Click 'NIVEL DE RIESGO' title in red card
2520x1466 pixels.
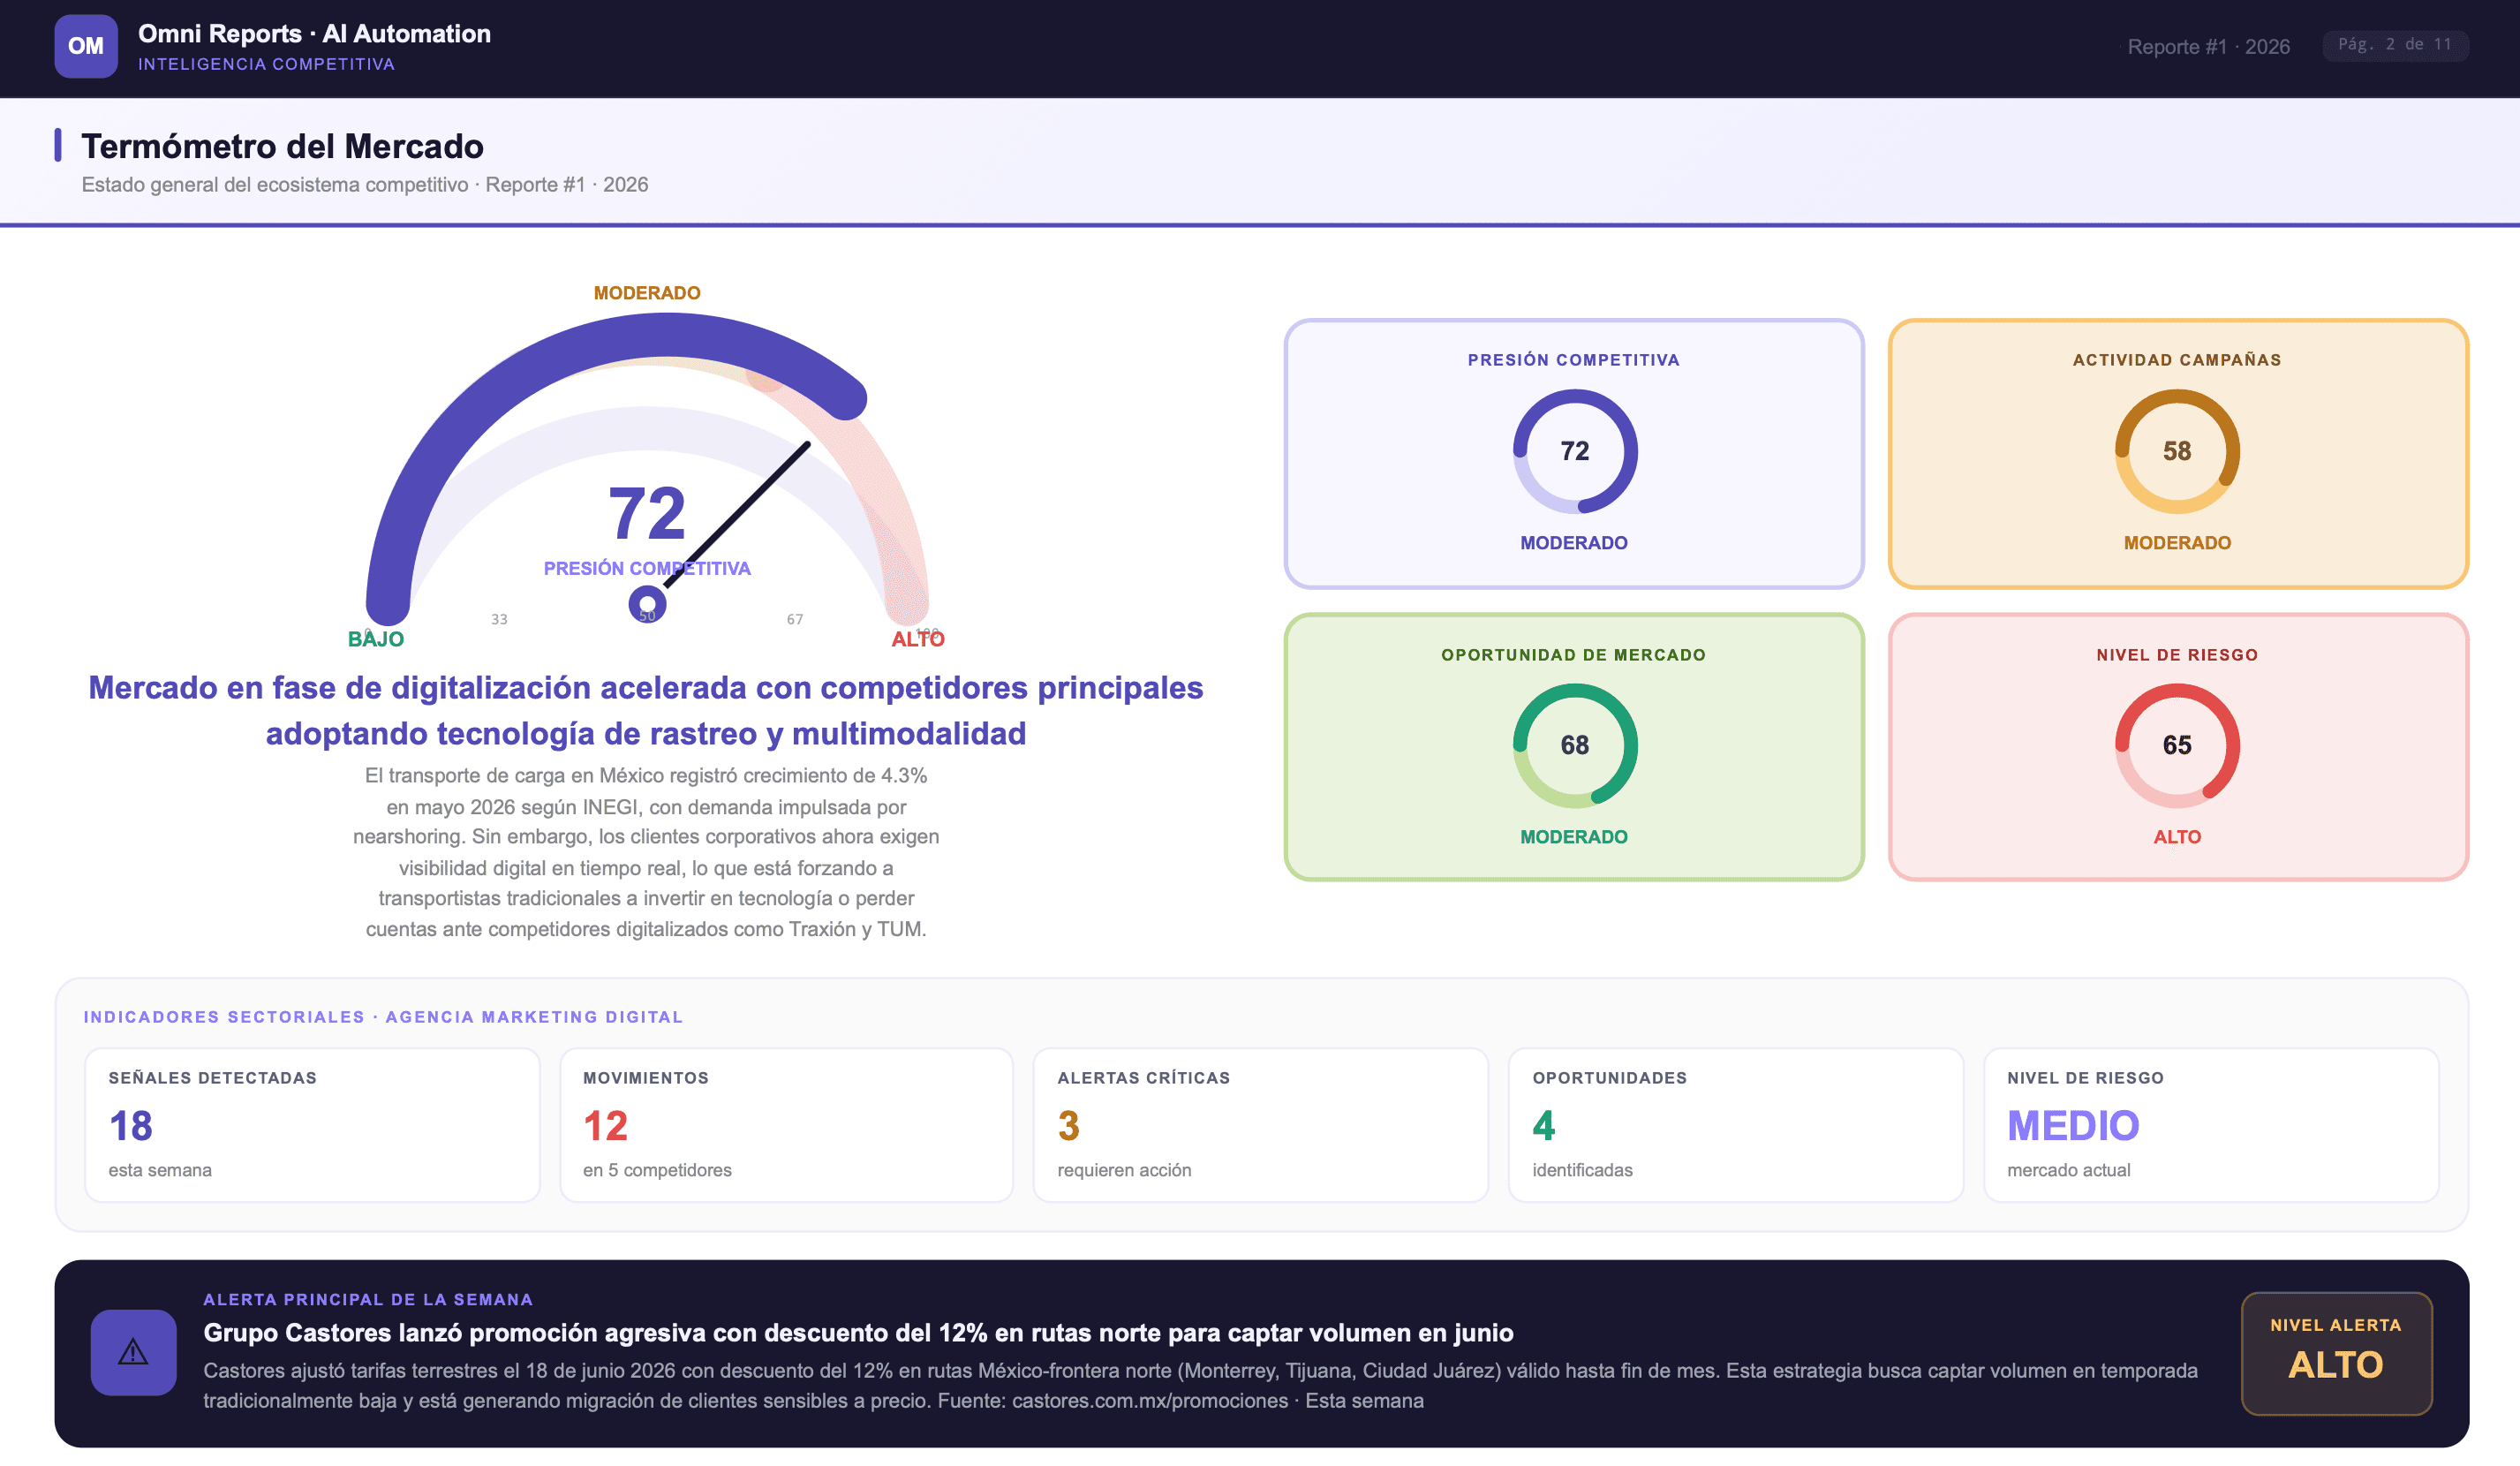[2177, 655]
